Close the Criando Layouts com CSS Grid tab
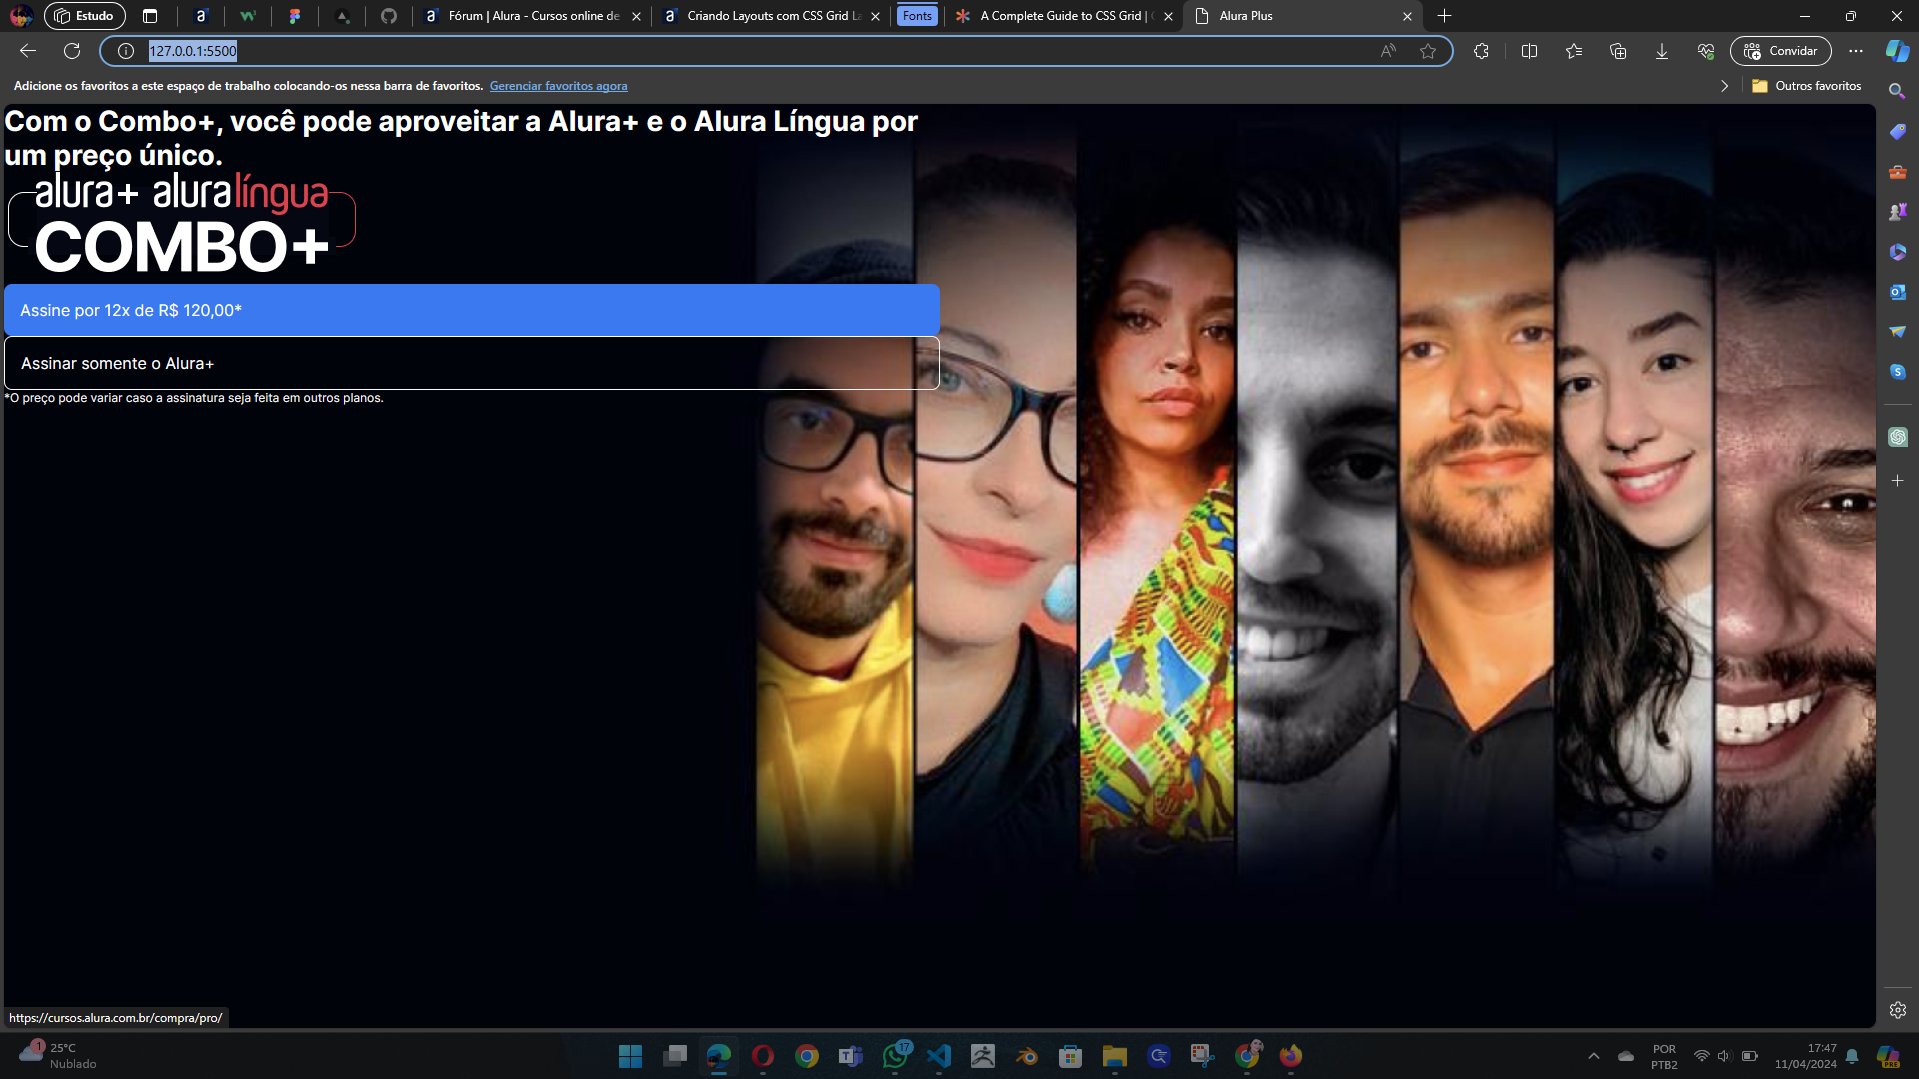Viewport: 1919px width, 1079px height. 875,16
